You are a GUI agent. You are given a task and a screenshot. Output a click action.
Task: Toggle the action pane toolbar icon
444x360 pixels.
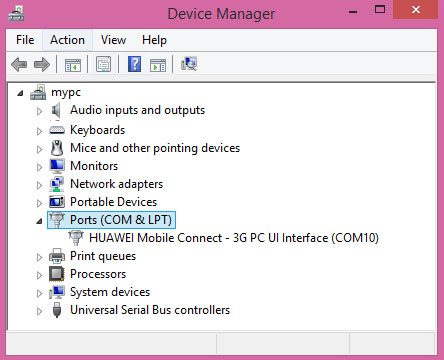pos(158,65)
